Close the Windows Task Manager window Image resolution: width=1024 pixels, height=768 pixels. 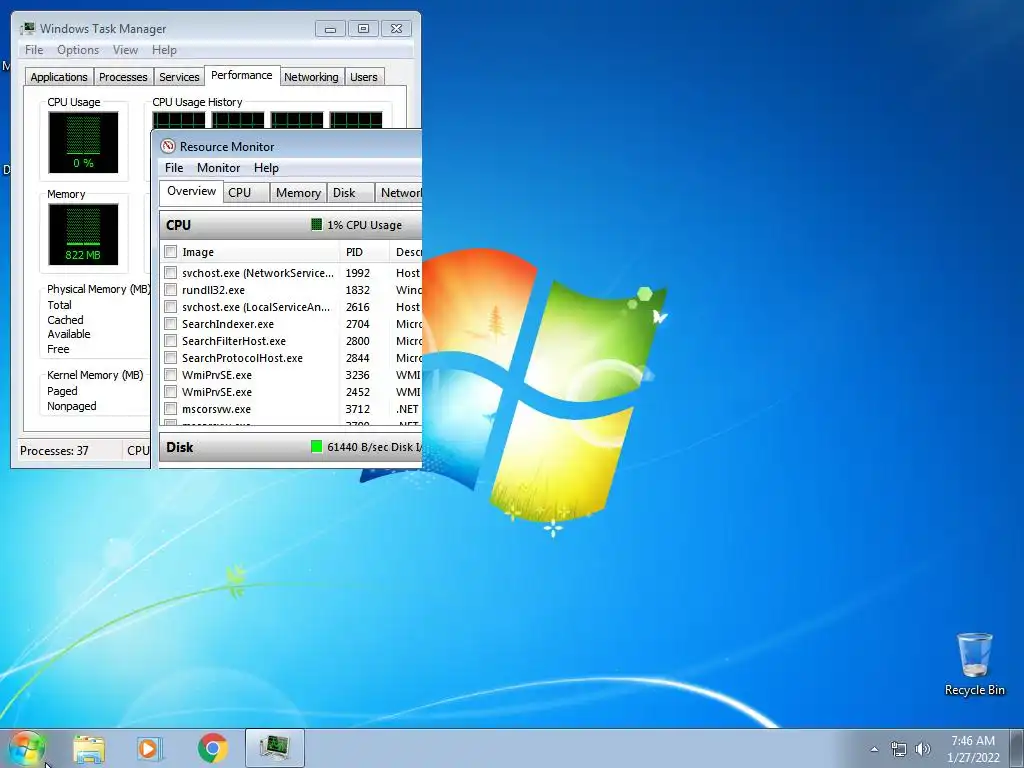pos(396,29)
